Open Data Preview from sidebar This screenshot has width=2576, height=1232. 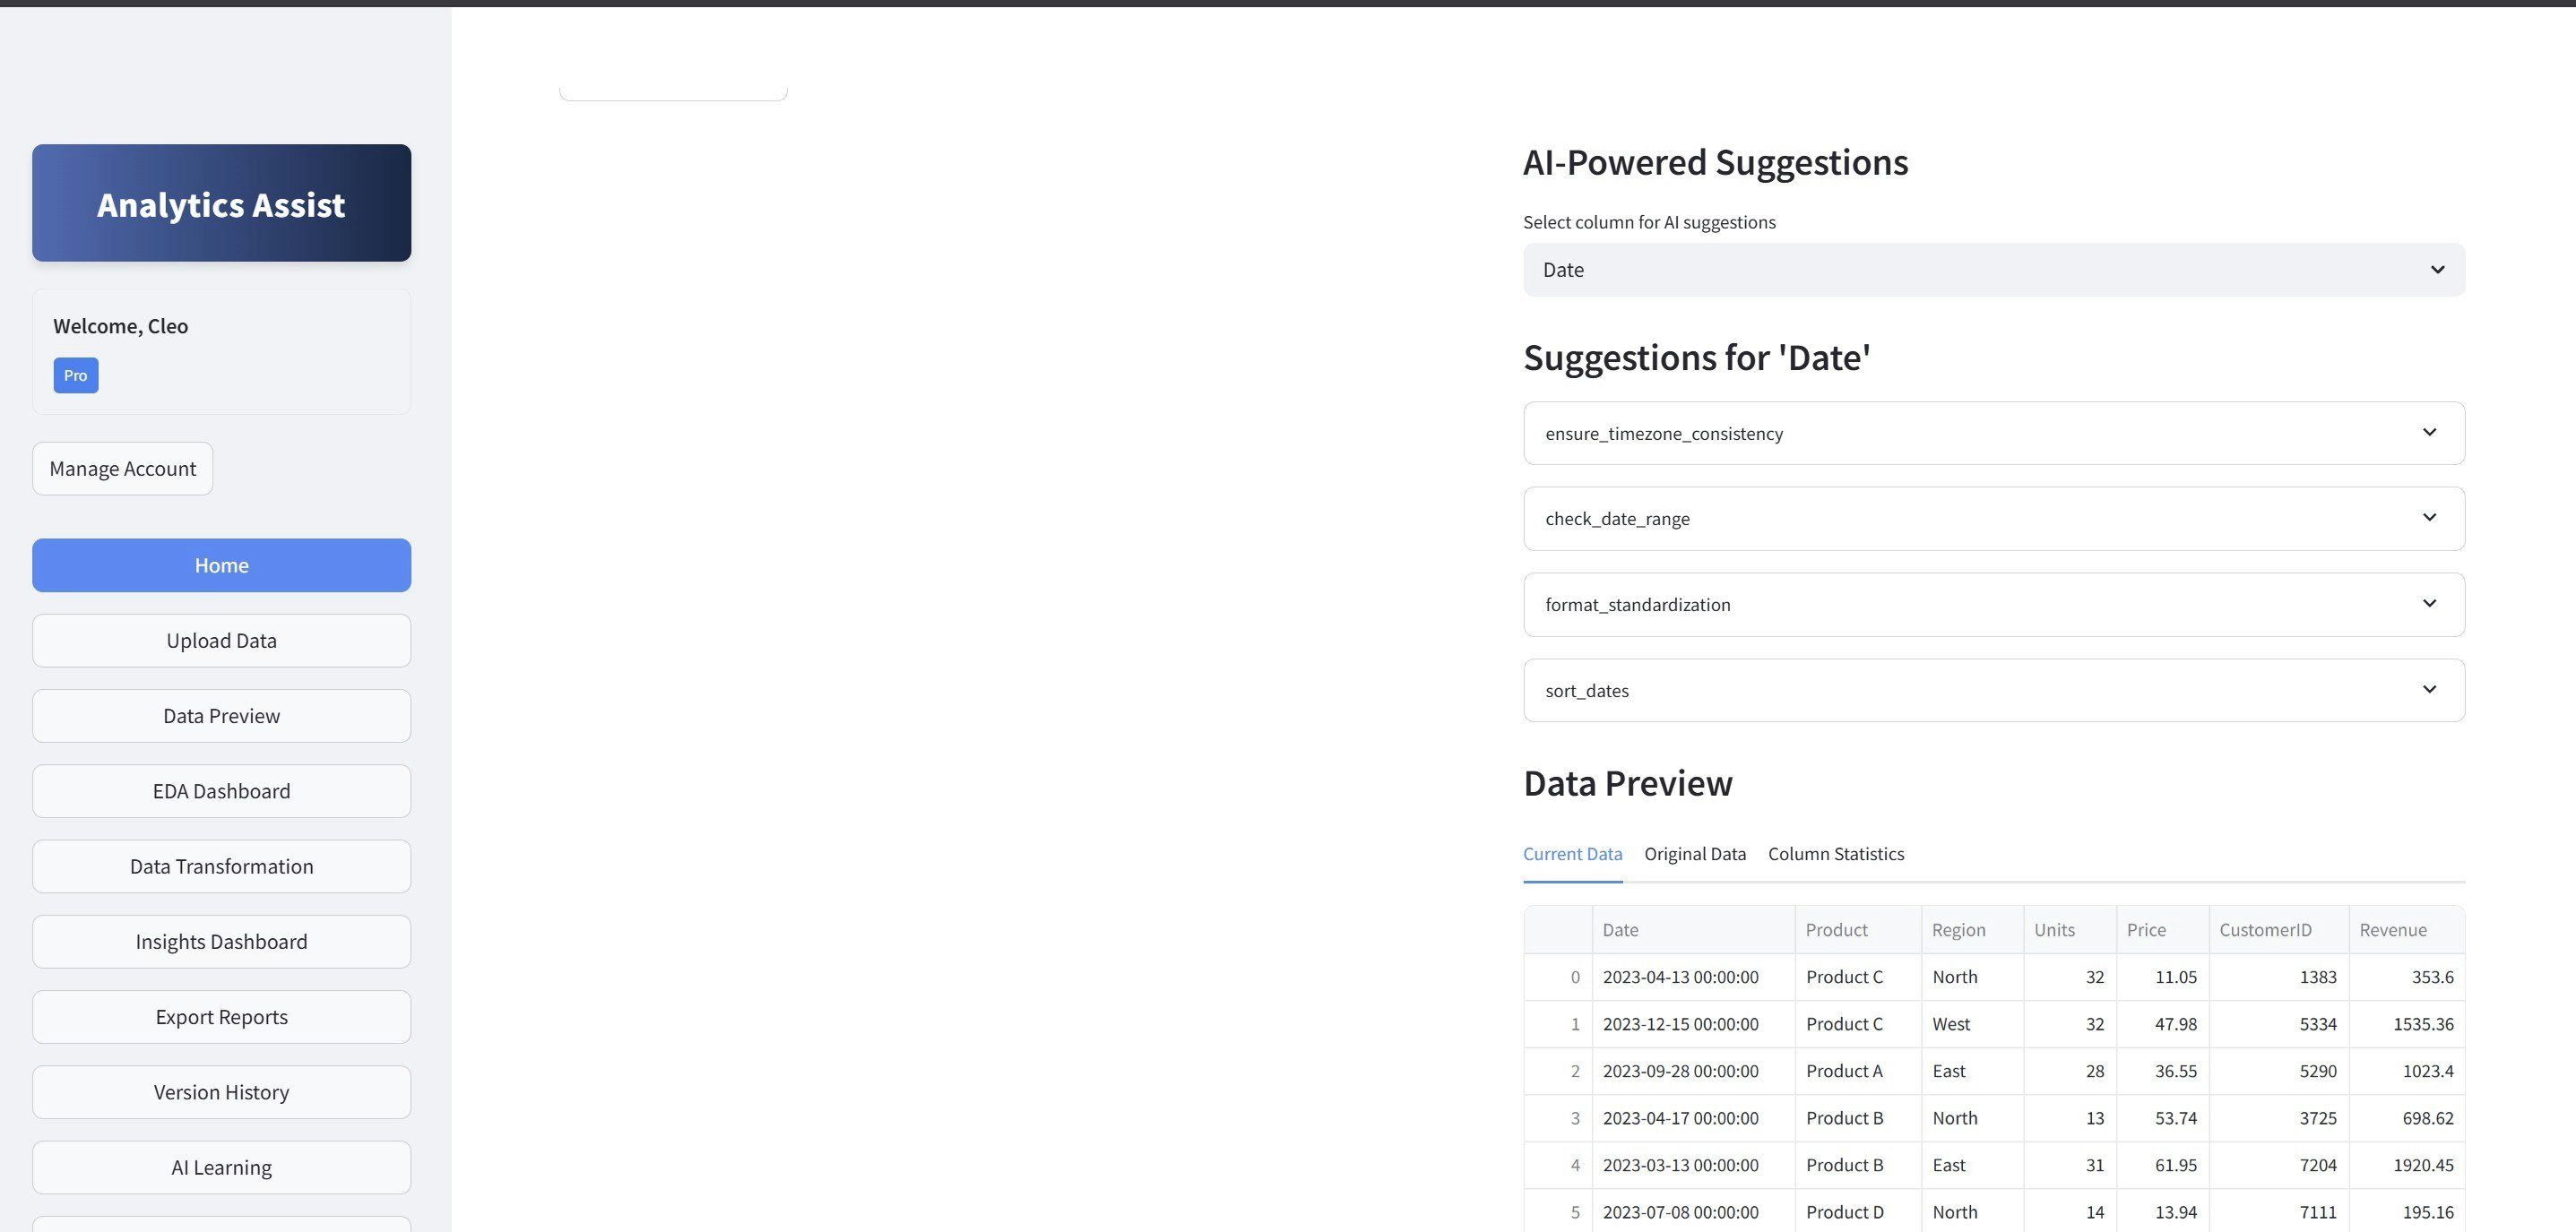click(x=221, y=716)
